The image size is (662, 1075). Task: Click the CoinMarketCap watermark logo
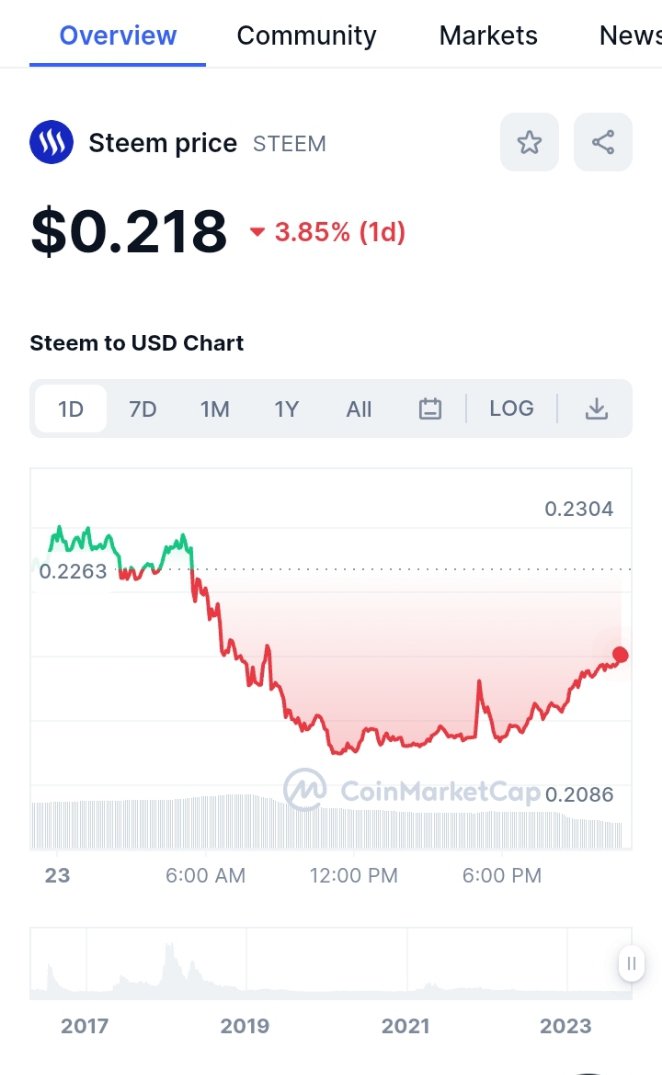click(412, 790)
